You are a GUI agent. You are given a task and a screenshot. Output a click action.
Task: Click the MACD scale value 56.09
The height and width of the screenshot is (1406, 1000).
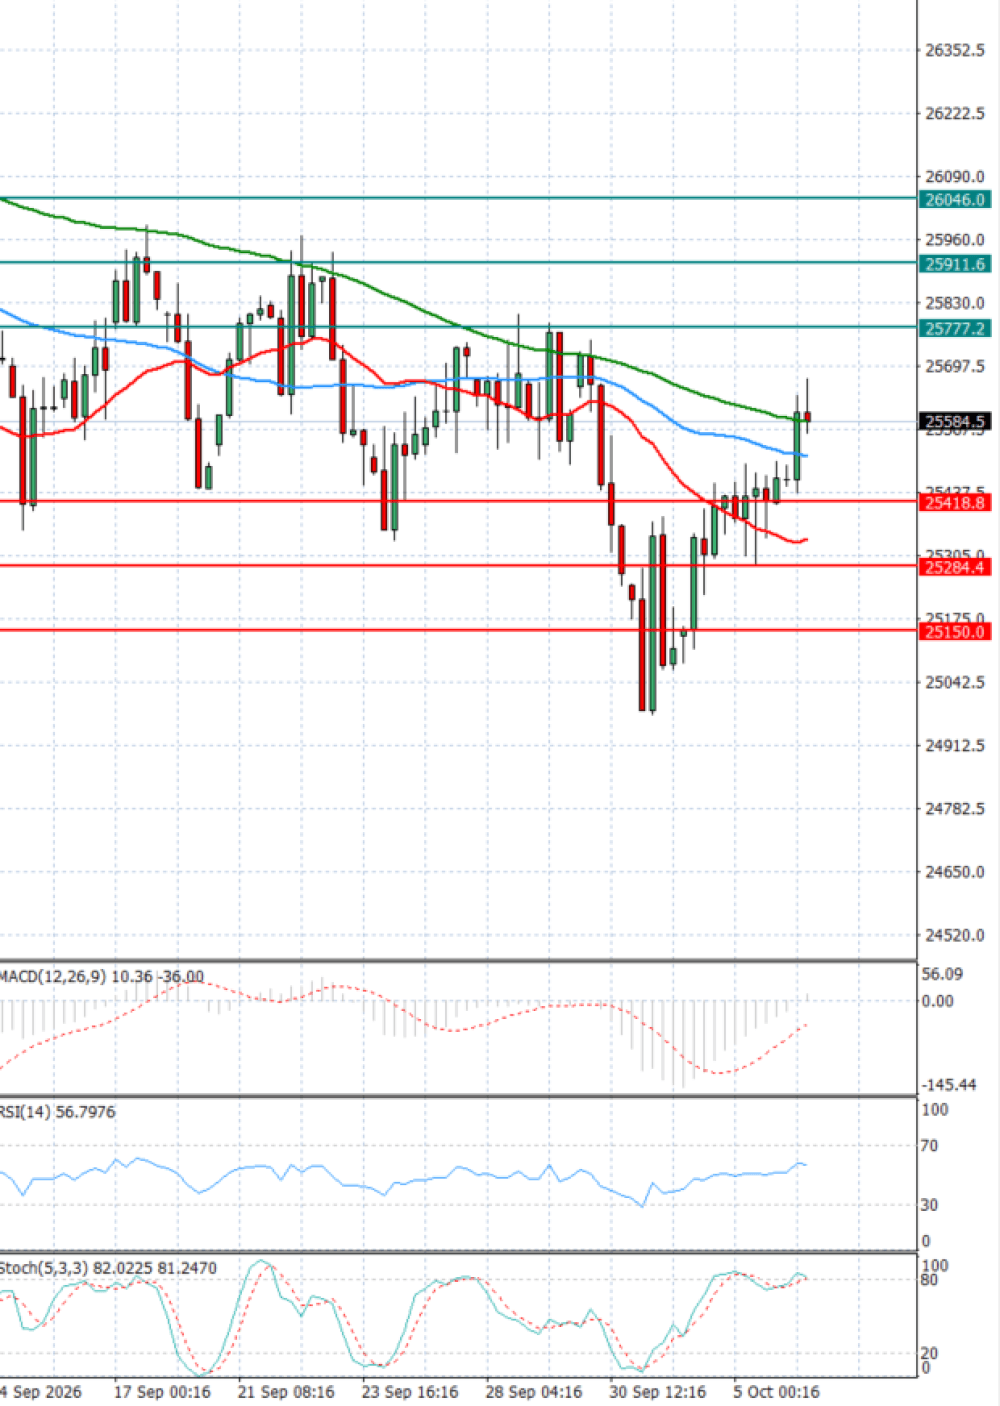pos(942,974)
